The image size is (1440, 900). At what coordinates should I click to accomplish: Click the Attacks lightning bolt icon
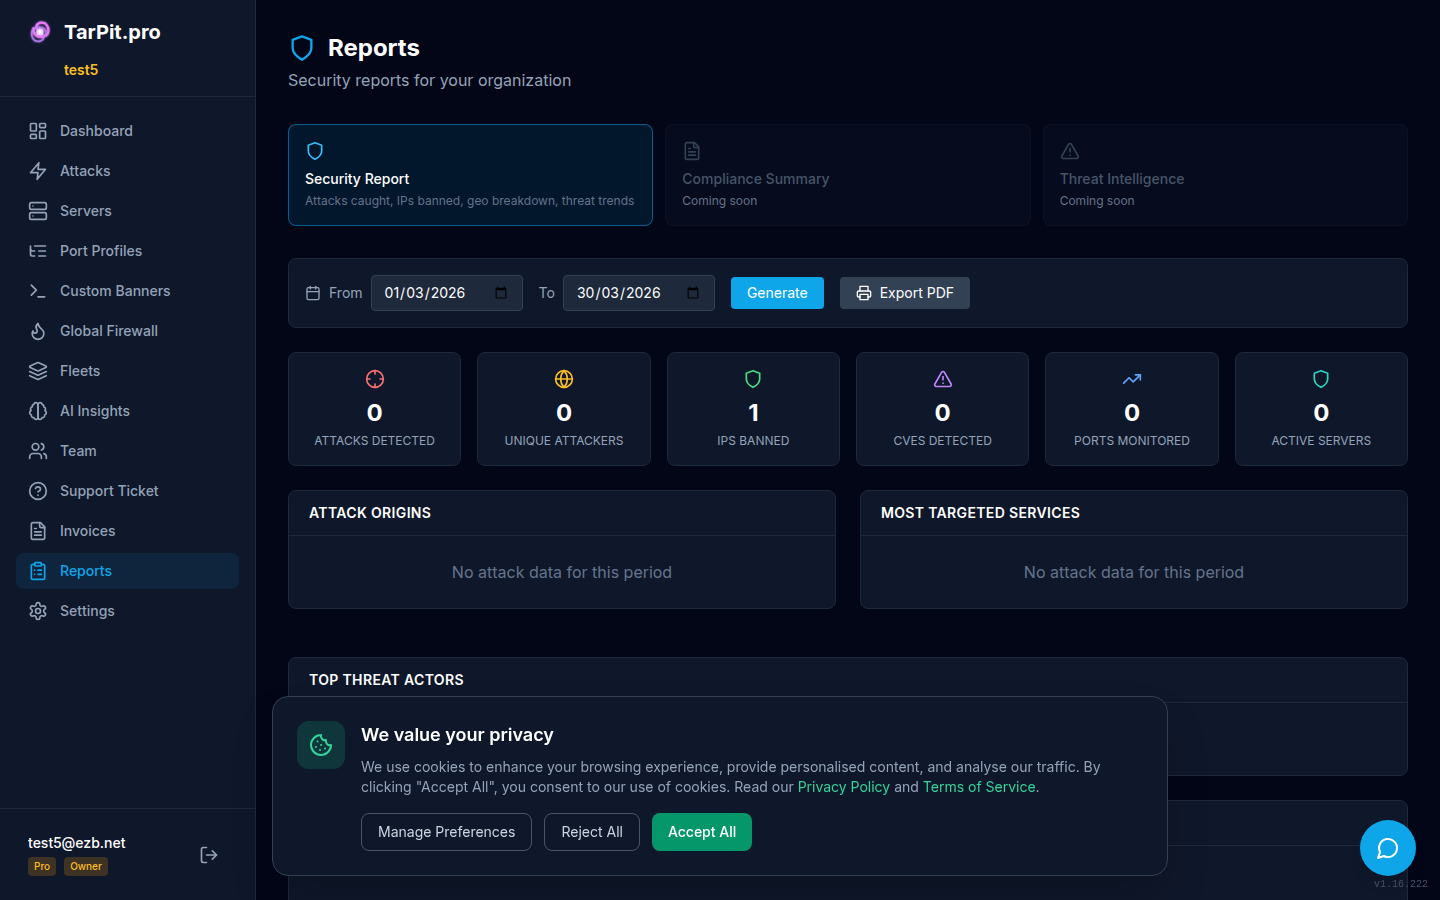click(x=38, y=171)
